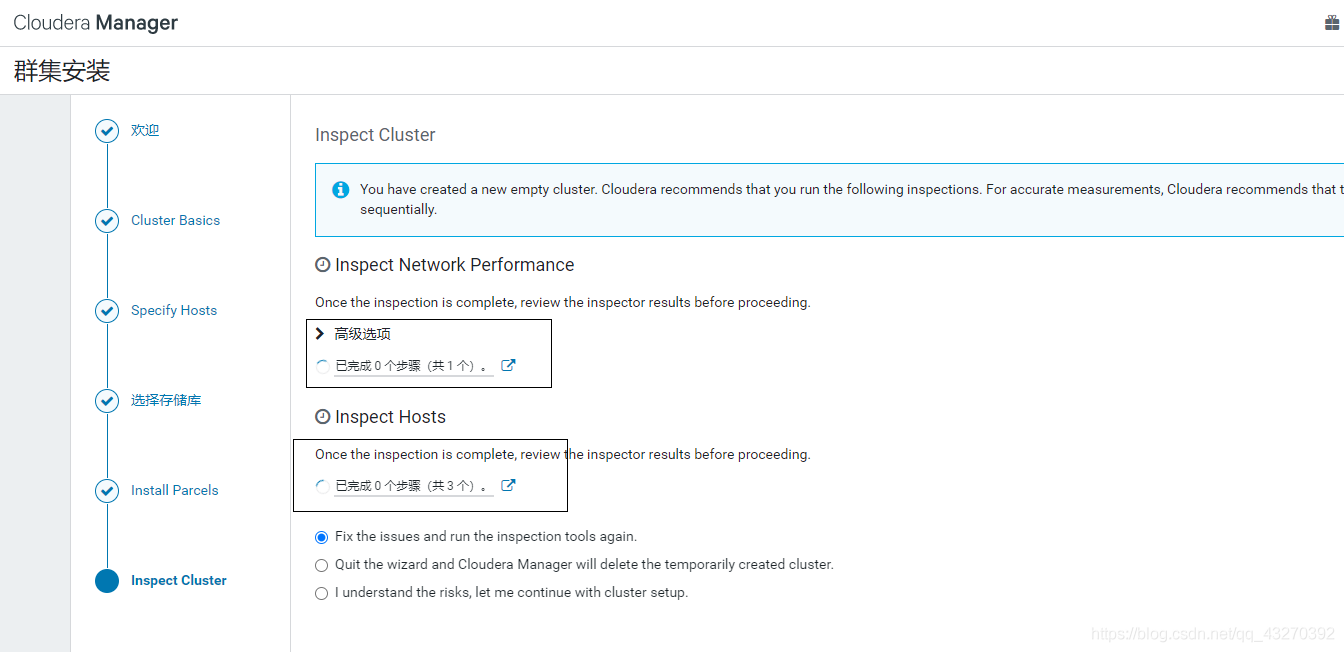This screenshot has height=652, width=1344.
Task: Click the Inspect Cluster page heading
Action: click(x=375, y=135)
